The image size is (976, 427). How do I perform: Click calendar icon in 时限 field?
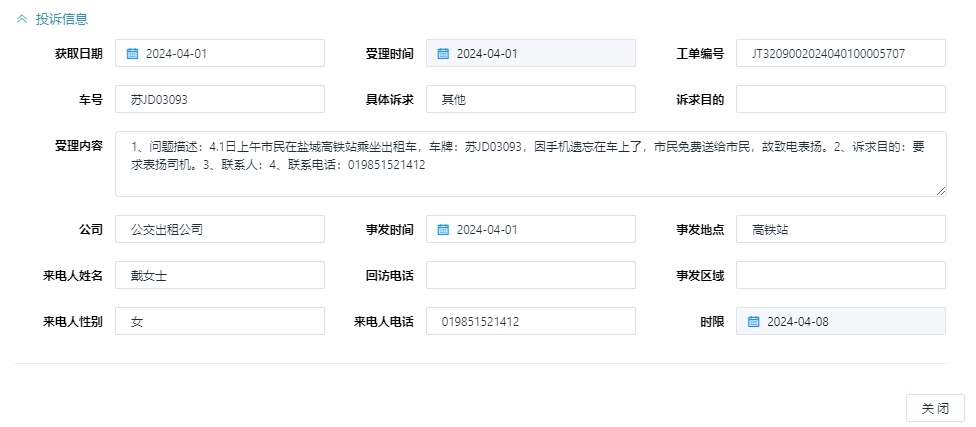tap(753, 322)
